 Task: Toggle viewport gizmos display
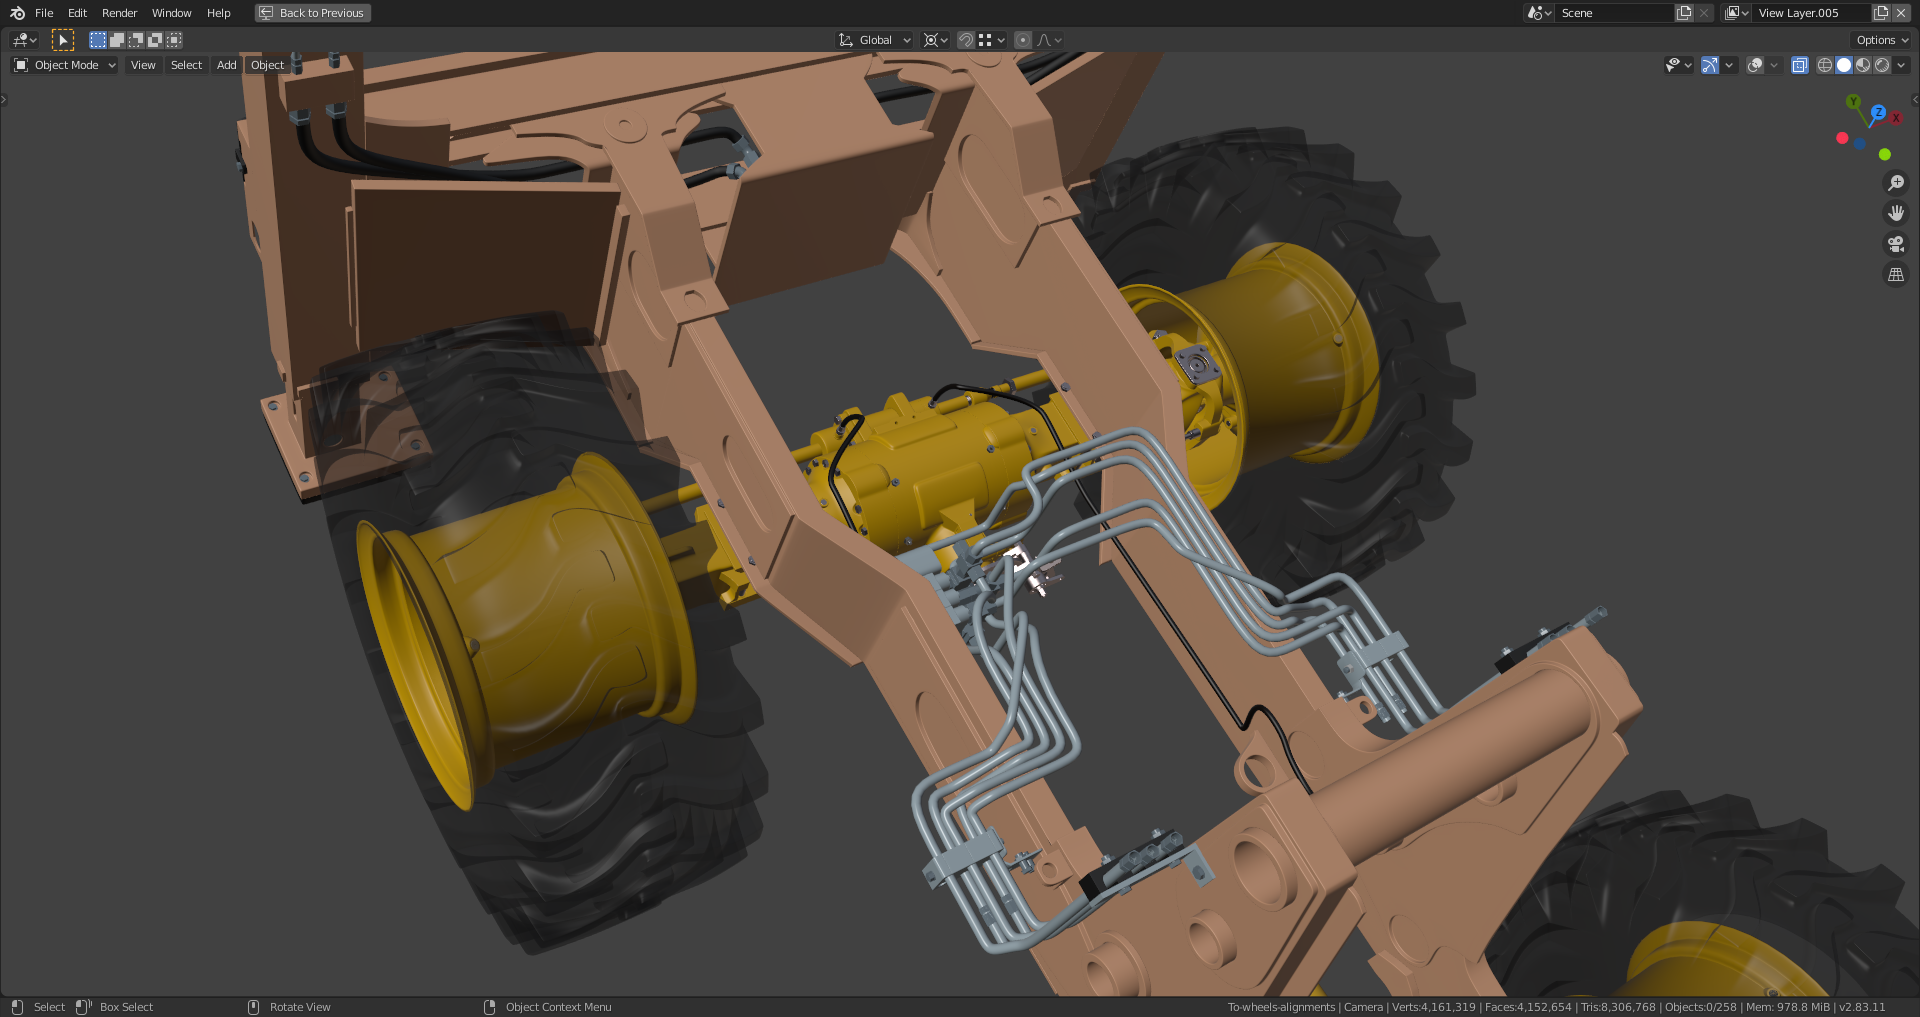pos(1710,65)
